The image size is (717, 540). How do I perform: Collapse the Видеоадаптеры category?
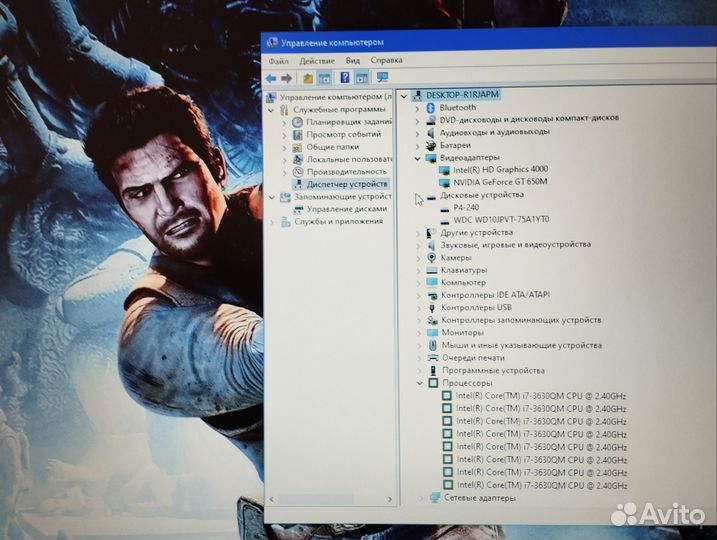(417, 159)
